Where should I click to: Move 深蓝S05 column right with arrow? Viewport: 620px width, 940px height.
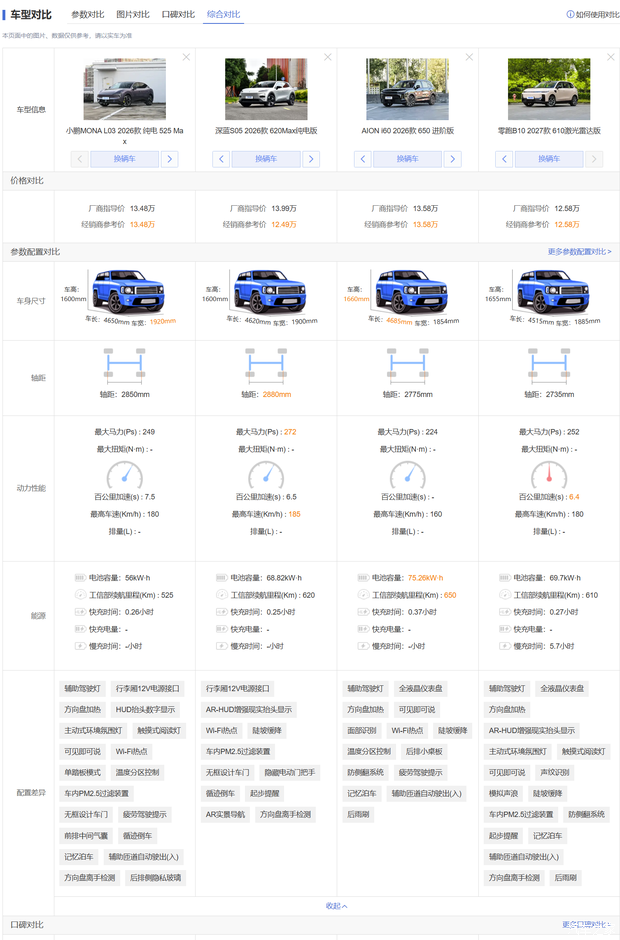[311, 159]
